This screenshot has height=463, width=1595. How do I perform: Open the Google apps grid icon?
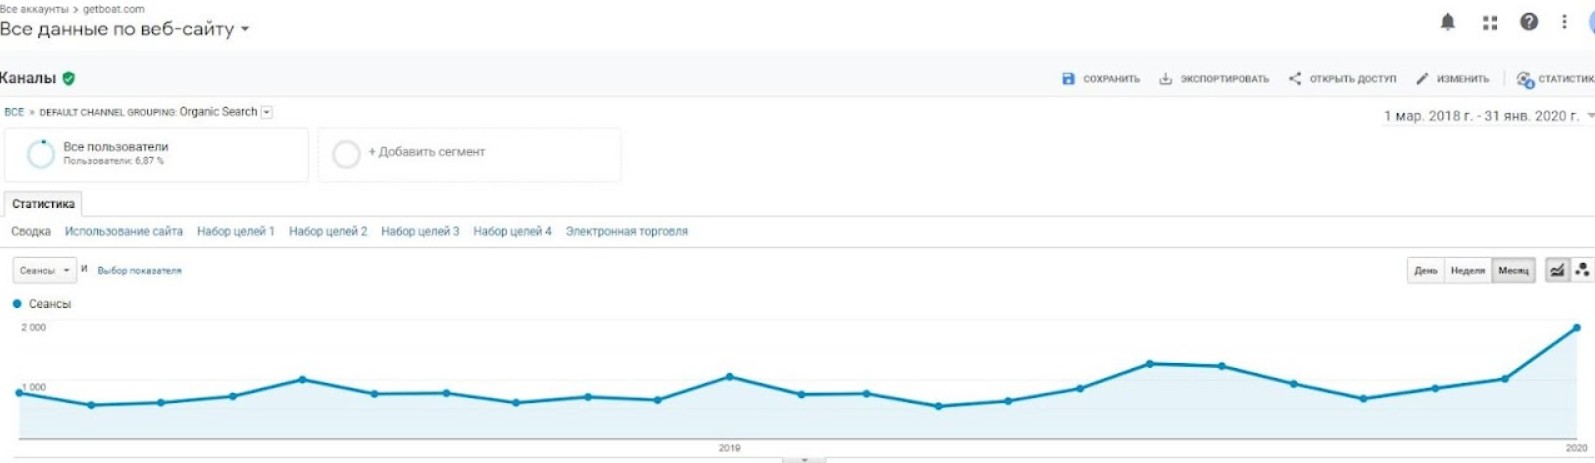coord(1490,22)
